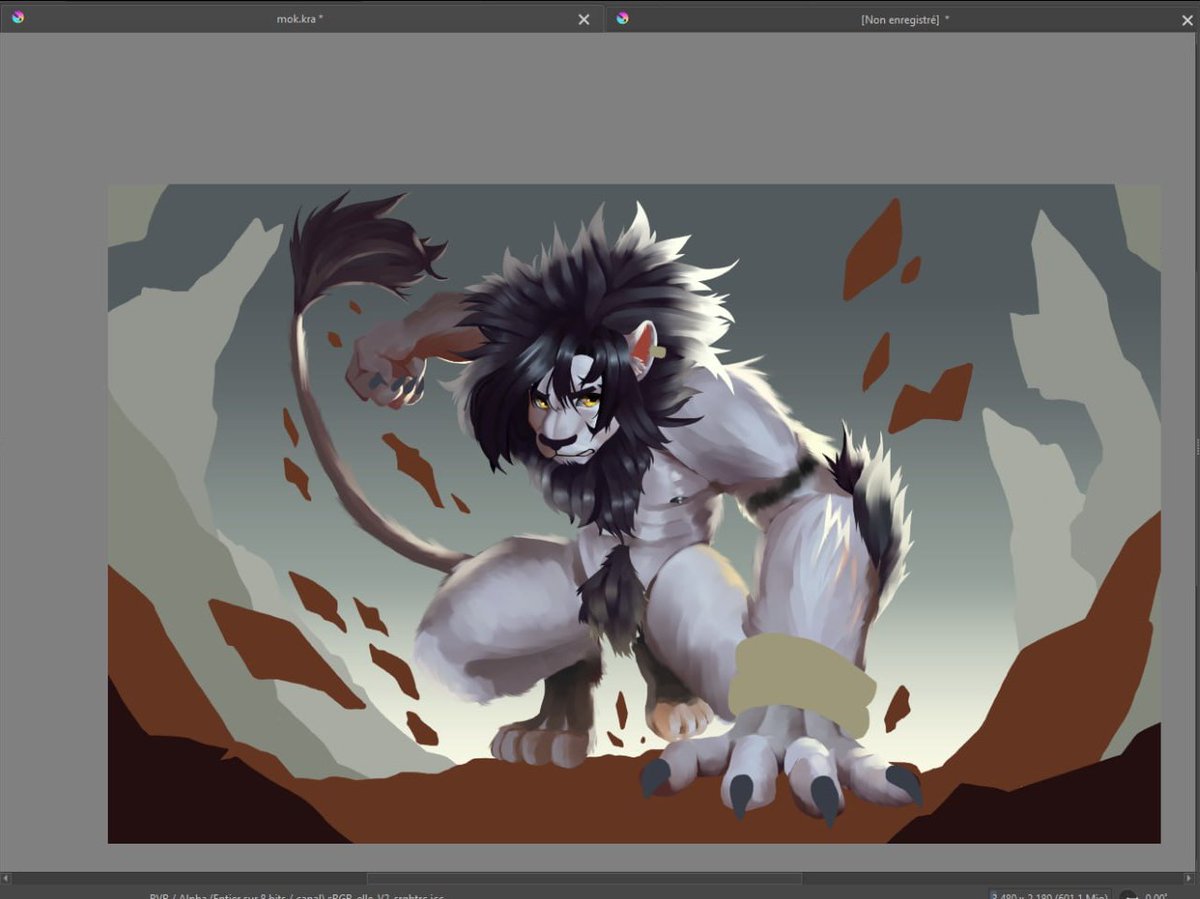
Task: Click the Krita icon on mok.kra tab
Action: pos(18,17)
